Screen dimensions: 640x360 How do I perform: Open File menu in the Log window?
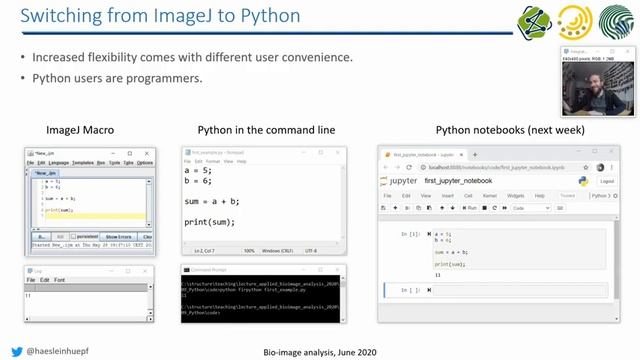tap(31, 280)
